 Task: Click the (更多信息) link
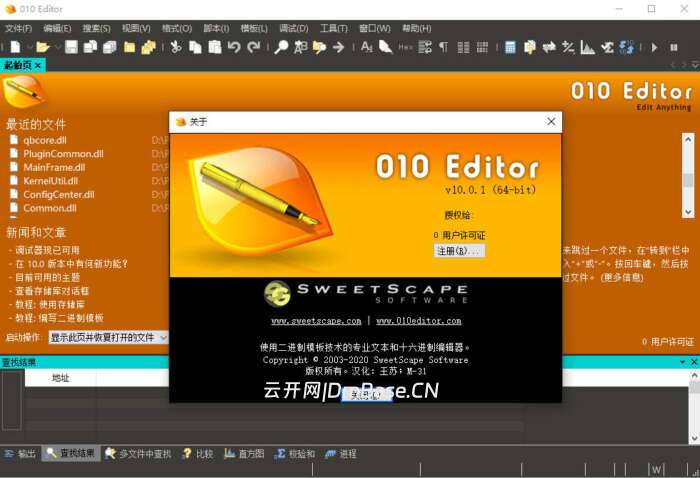622,278
